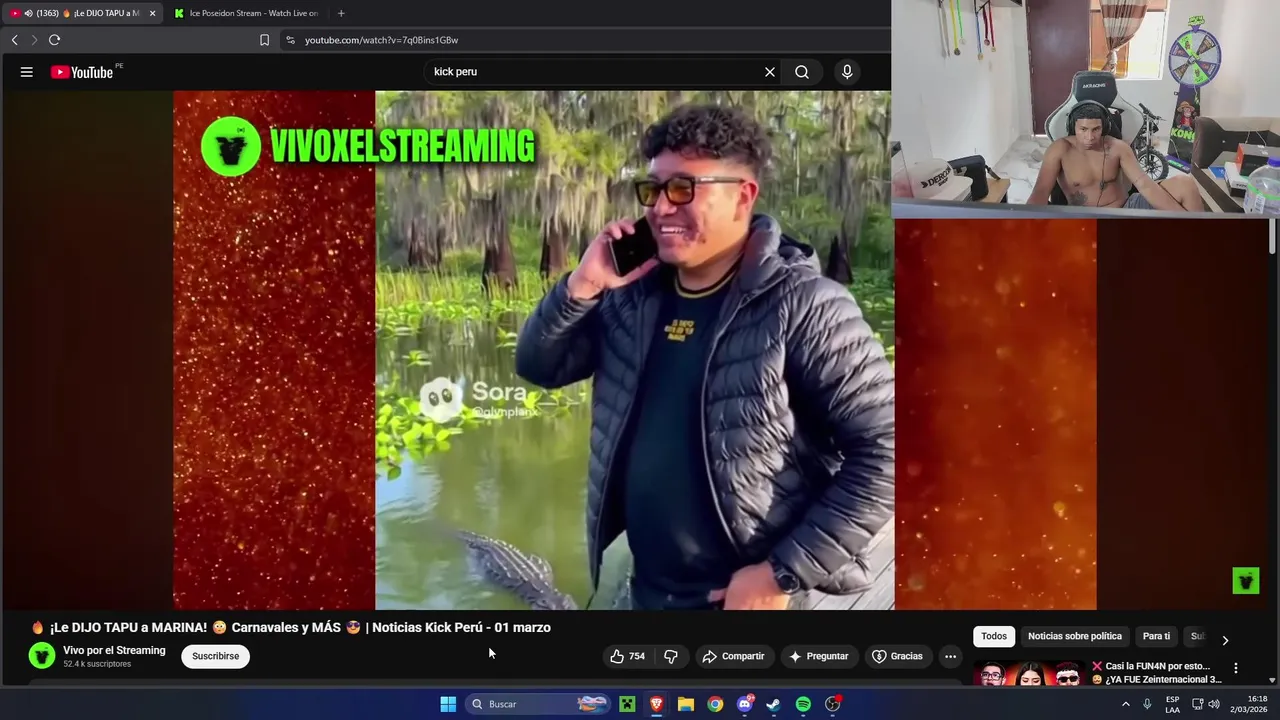Viewport: 1280px width, 720px height.
Task: Open more actions three-dot menu
Action: click(x=950, y=656)
